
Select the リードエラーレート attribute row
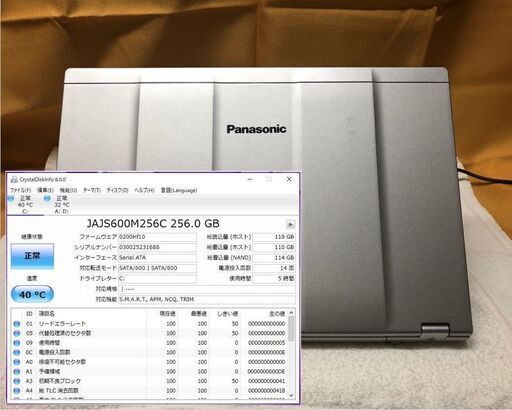pyautogui.click(x=150, y=324)
